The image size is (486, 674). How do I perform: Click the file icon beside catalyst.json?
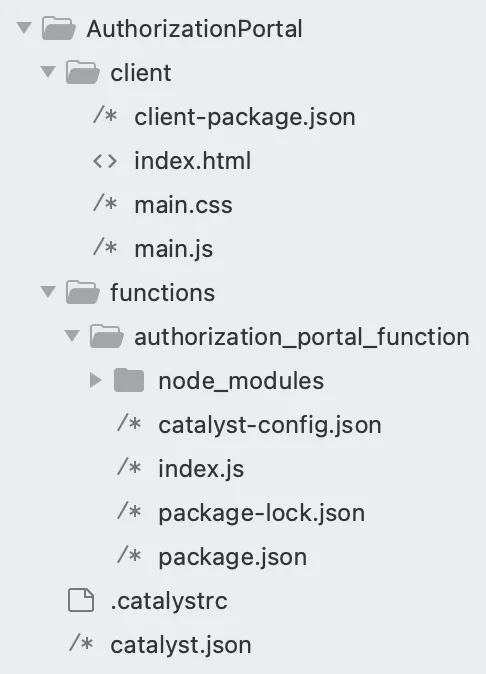pos(81,643)
